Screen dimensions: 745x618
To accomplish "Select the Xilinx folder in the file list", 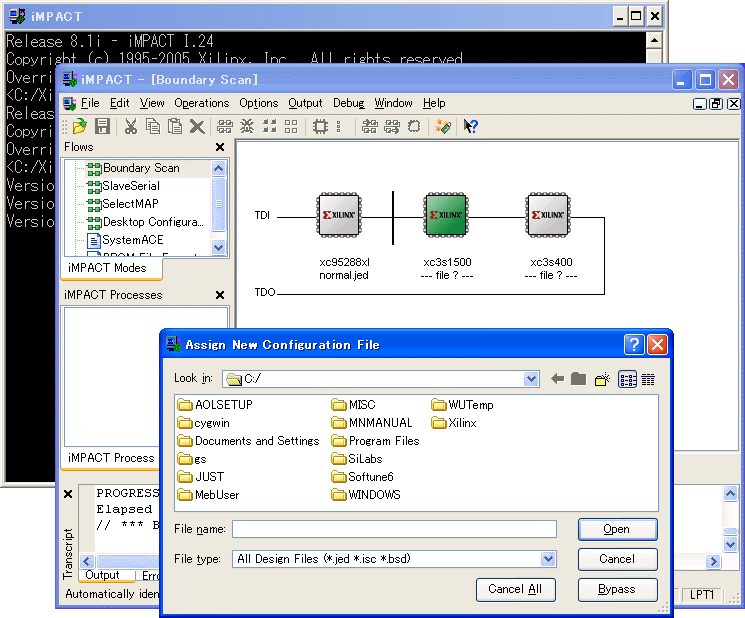I will tap(462, 423).
